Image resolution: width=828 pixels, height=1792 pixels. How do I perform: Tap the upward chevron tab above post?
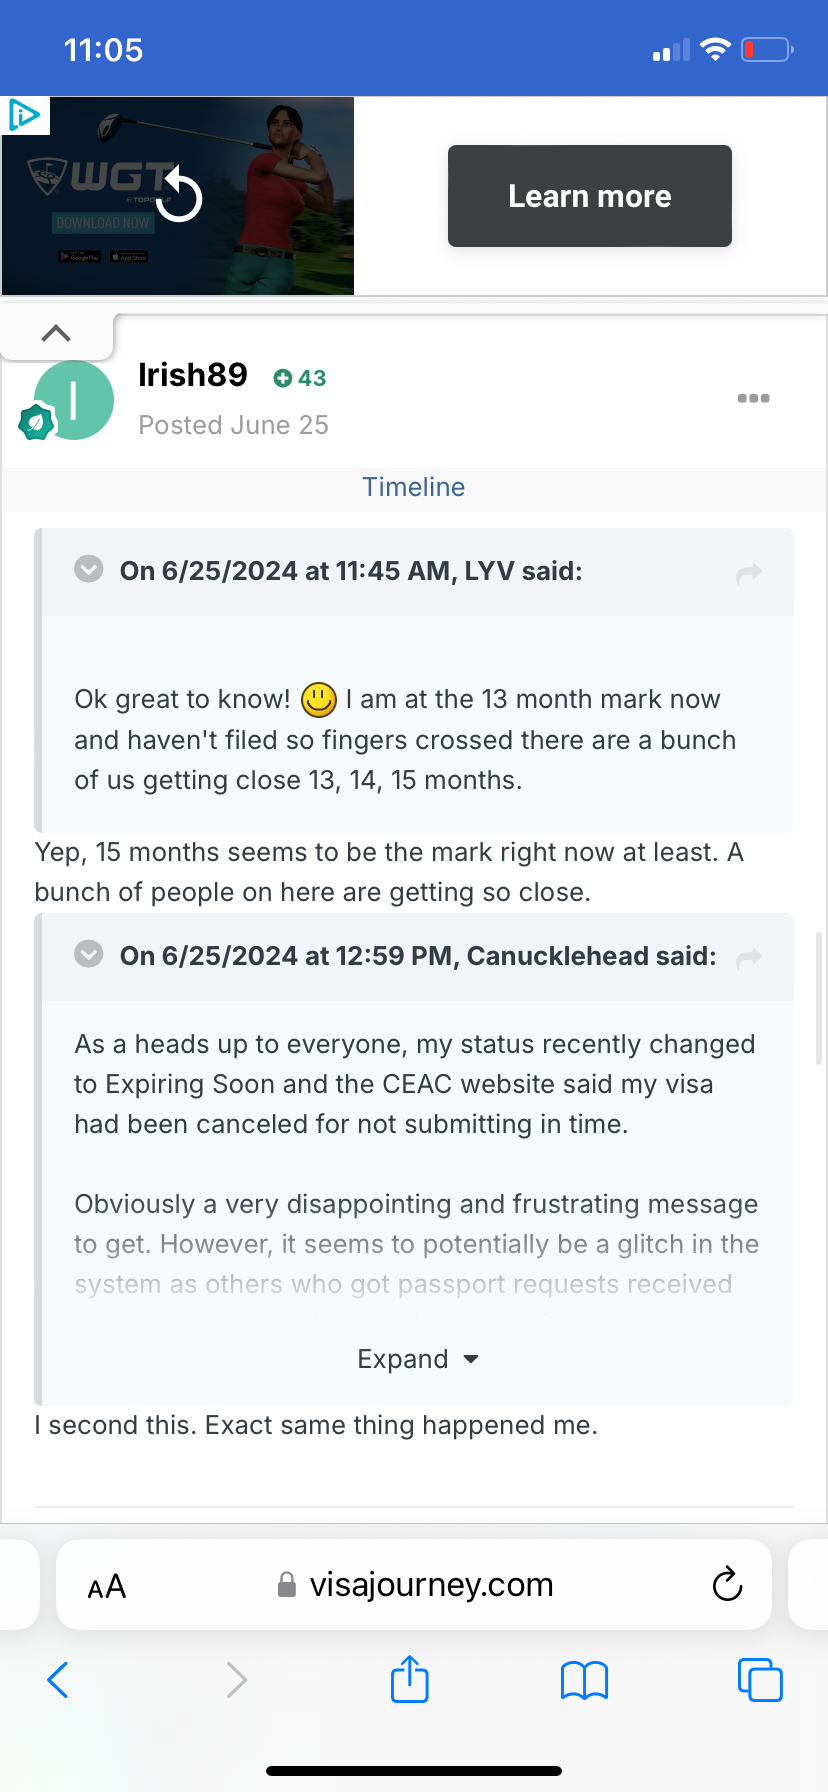click(x=56, y=333)
